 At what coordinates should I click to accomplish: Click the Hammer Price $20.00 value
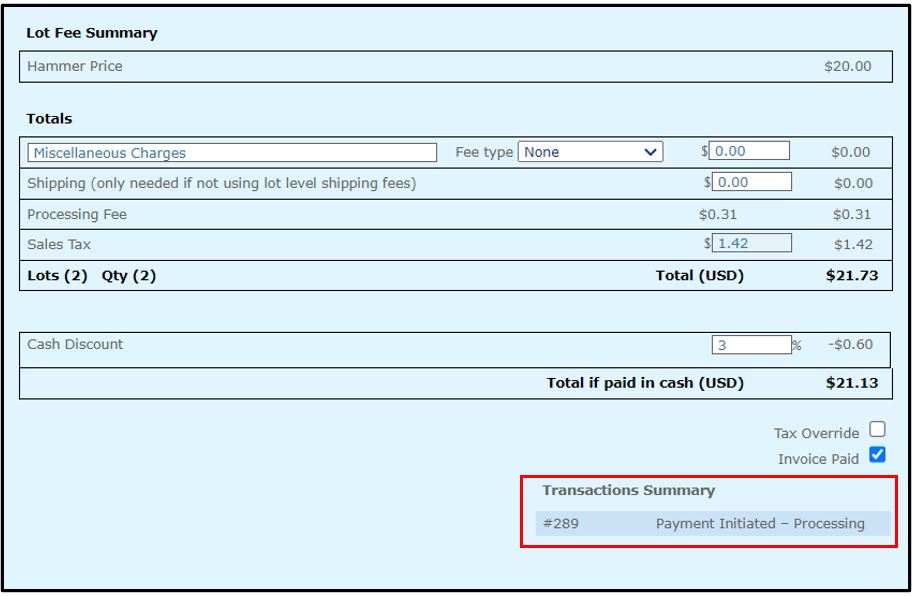[x=848, y=67]
